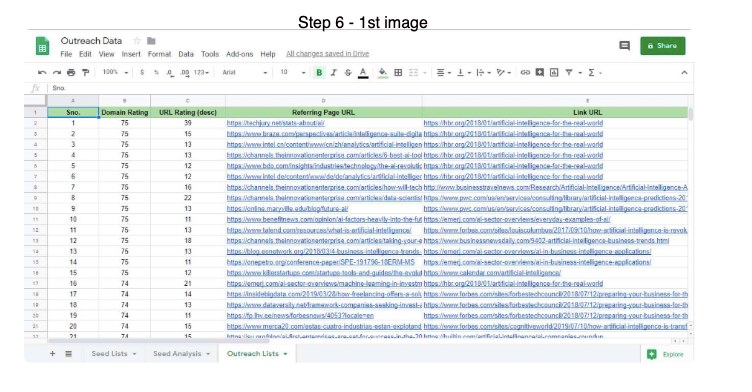Open the functions sigma dropdown
The width and height of the screenshot is (752, 392).
pyautogui.click(x=594, y=72)
